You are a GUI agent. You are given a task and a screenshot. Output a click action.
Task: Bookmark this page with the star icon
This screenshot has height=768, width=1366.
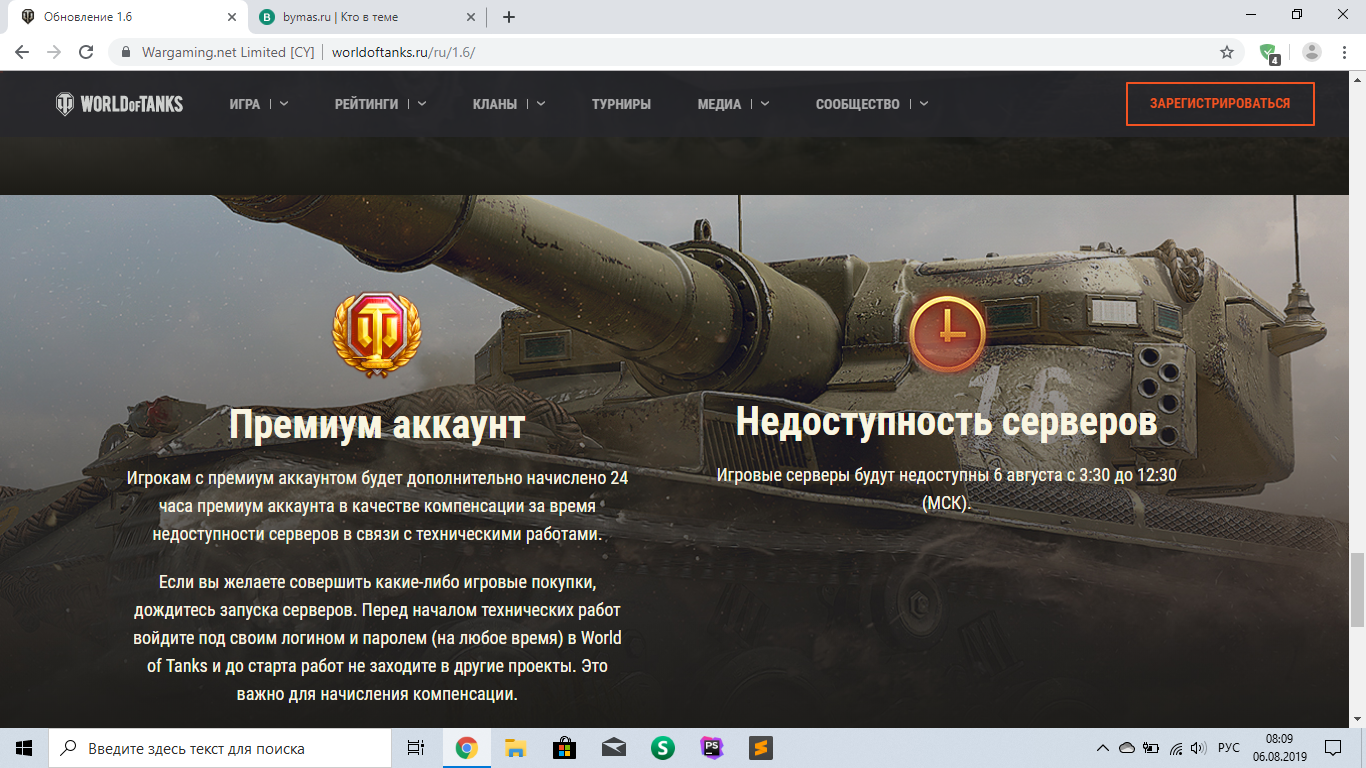click(1227, 52)
